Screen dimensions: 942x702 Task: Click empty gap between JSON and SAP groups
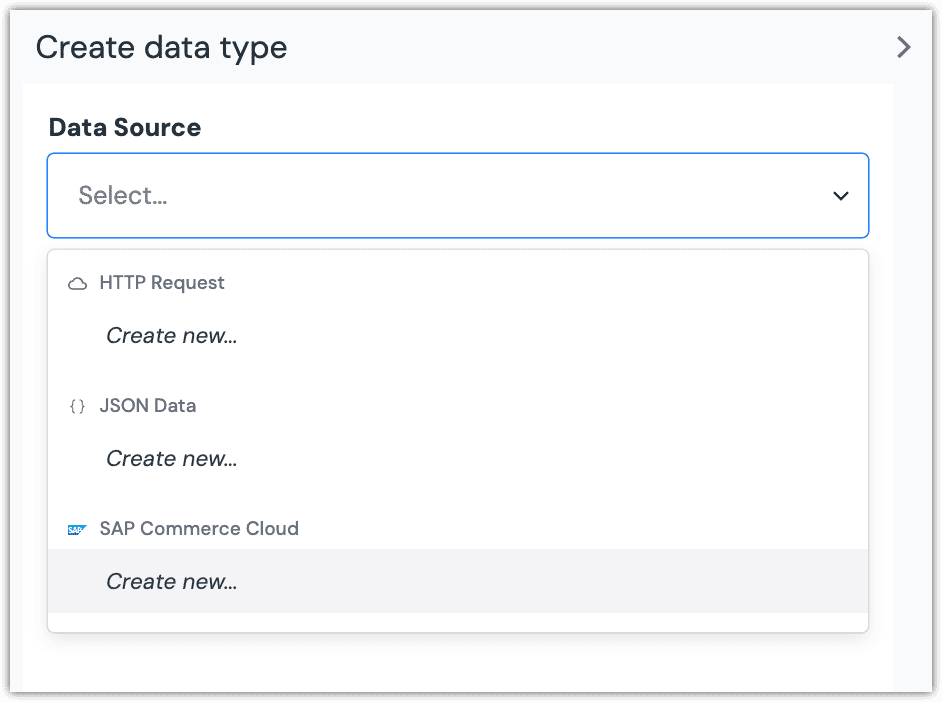click(x=458, y=500)
